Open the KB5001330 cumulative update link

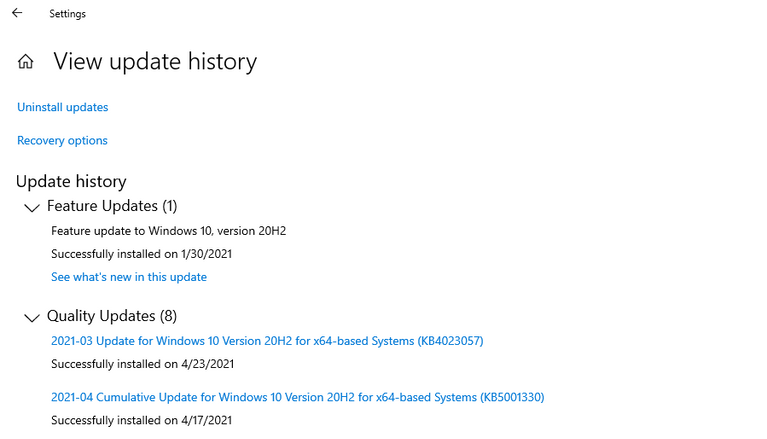click(x=297, y=397)
